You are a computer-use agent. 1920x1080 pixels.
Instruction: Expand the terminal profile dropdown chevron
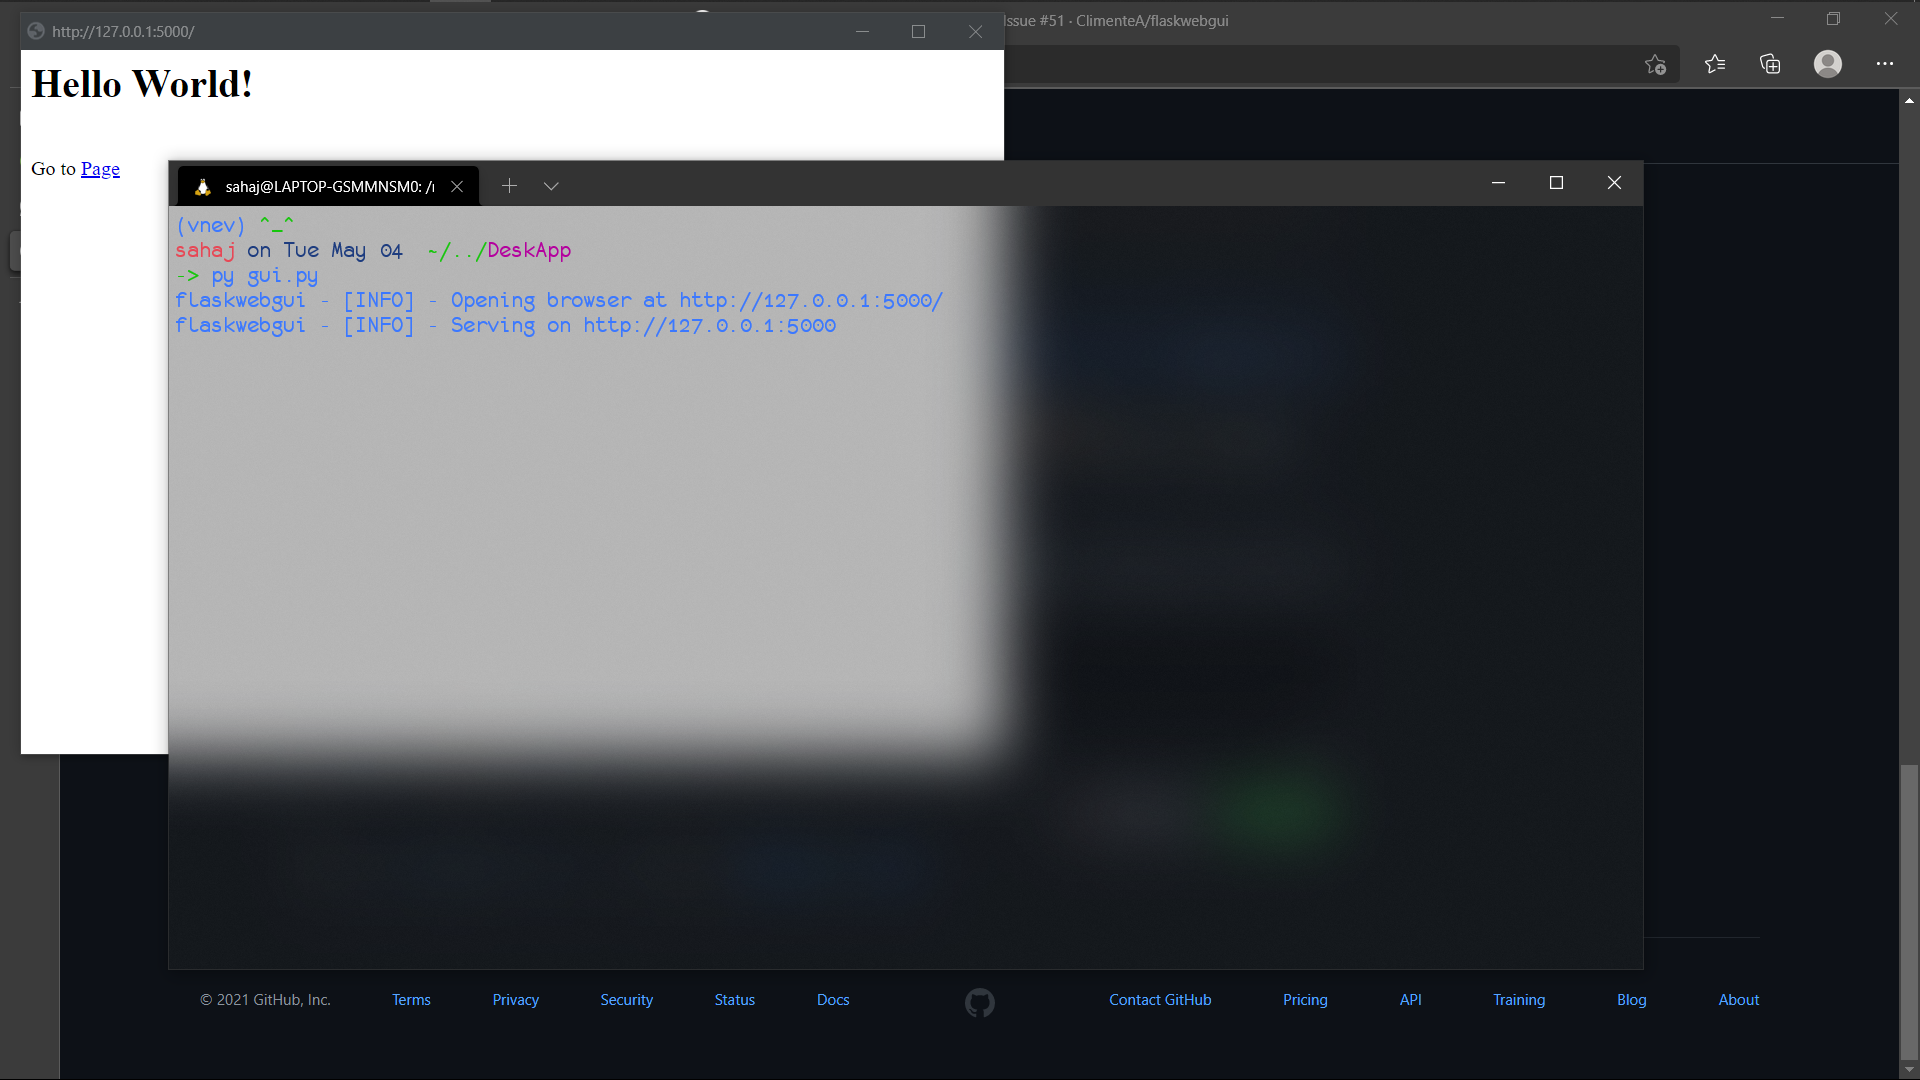tap(551, 186)
